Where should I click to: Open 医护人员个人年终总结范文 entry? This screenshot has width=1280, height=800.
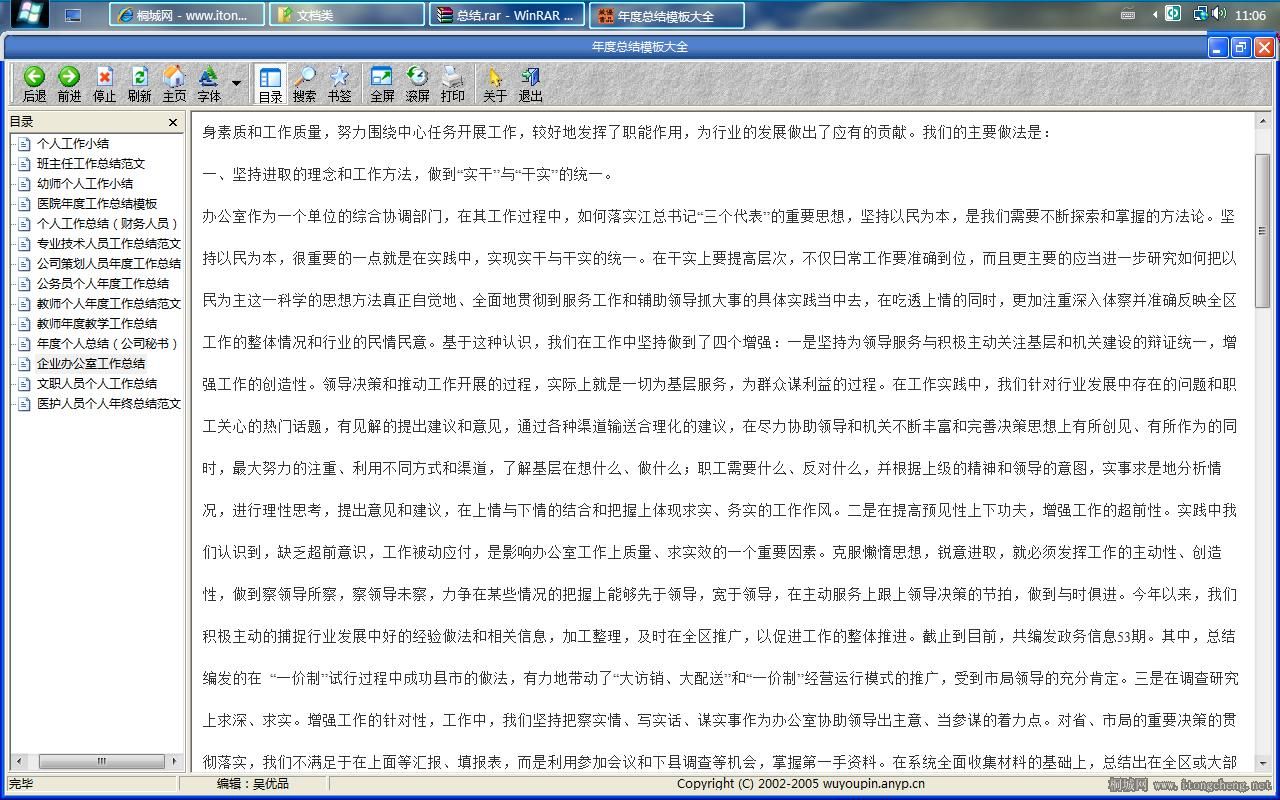[109, 403]
